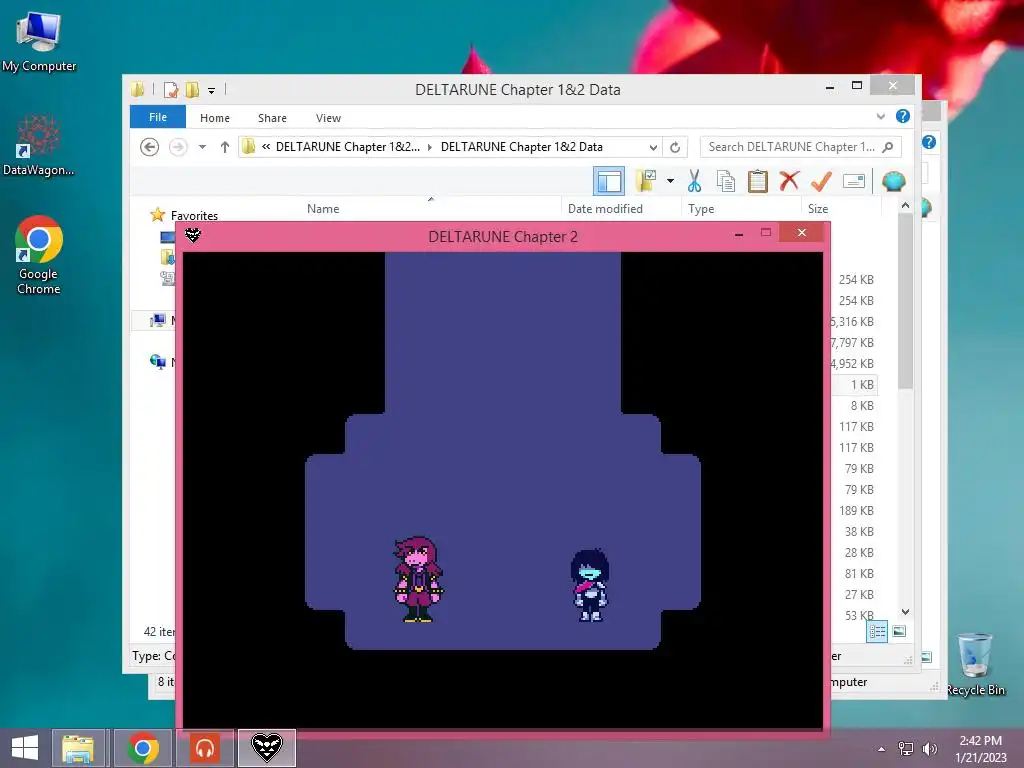The width and height of the screenshot is (1024, 768).
Task: Expand the breadcrumb overflow chevron
Action: (x=266, y=146)
